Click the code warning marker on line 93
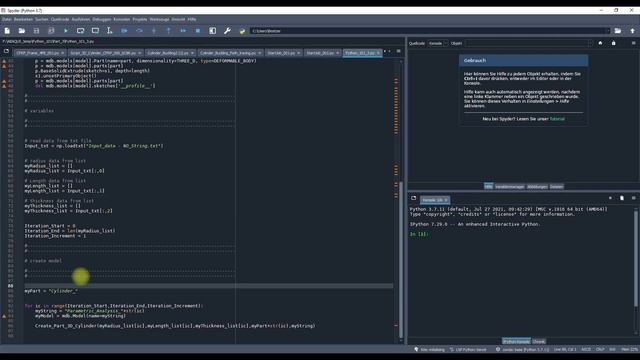The width and height of the screenshot is (640, 360). 4,316
